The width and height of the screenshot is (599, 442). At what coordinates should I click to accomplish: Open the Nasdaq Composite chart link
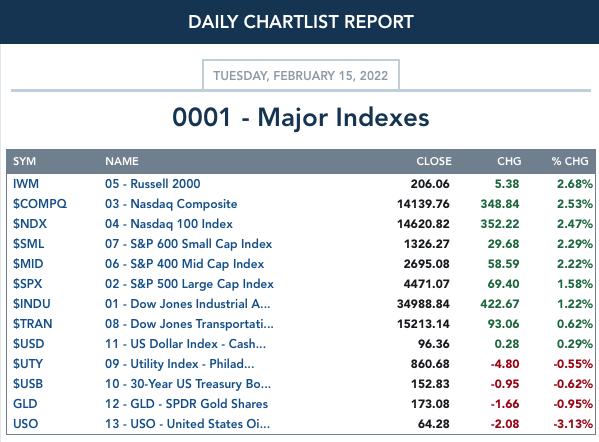[171, 204]
